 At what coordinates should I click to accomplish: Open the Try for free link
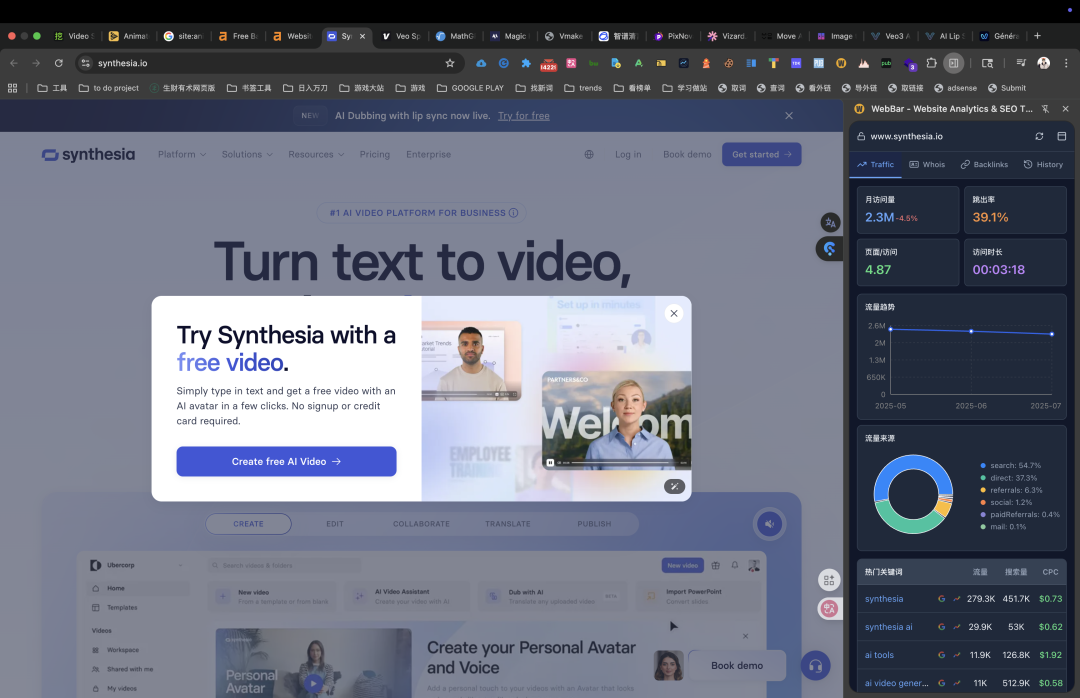523,116
